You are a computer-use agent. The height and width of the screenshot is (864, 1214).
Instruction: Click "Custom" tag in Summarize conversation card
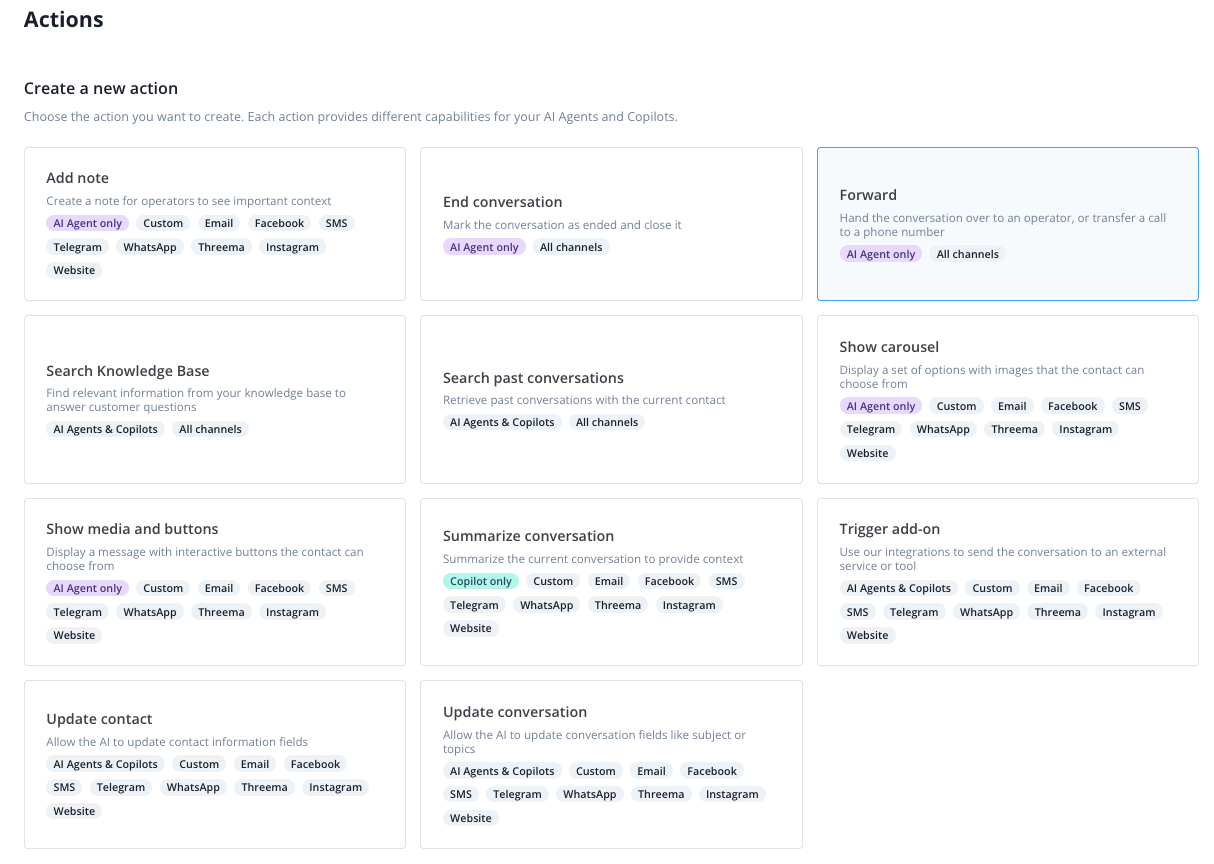tap(553, 581)
